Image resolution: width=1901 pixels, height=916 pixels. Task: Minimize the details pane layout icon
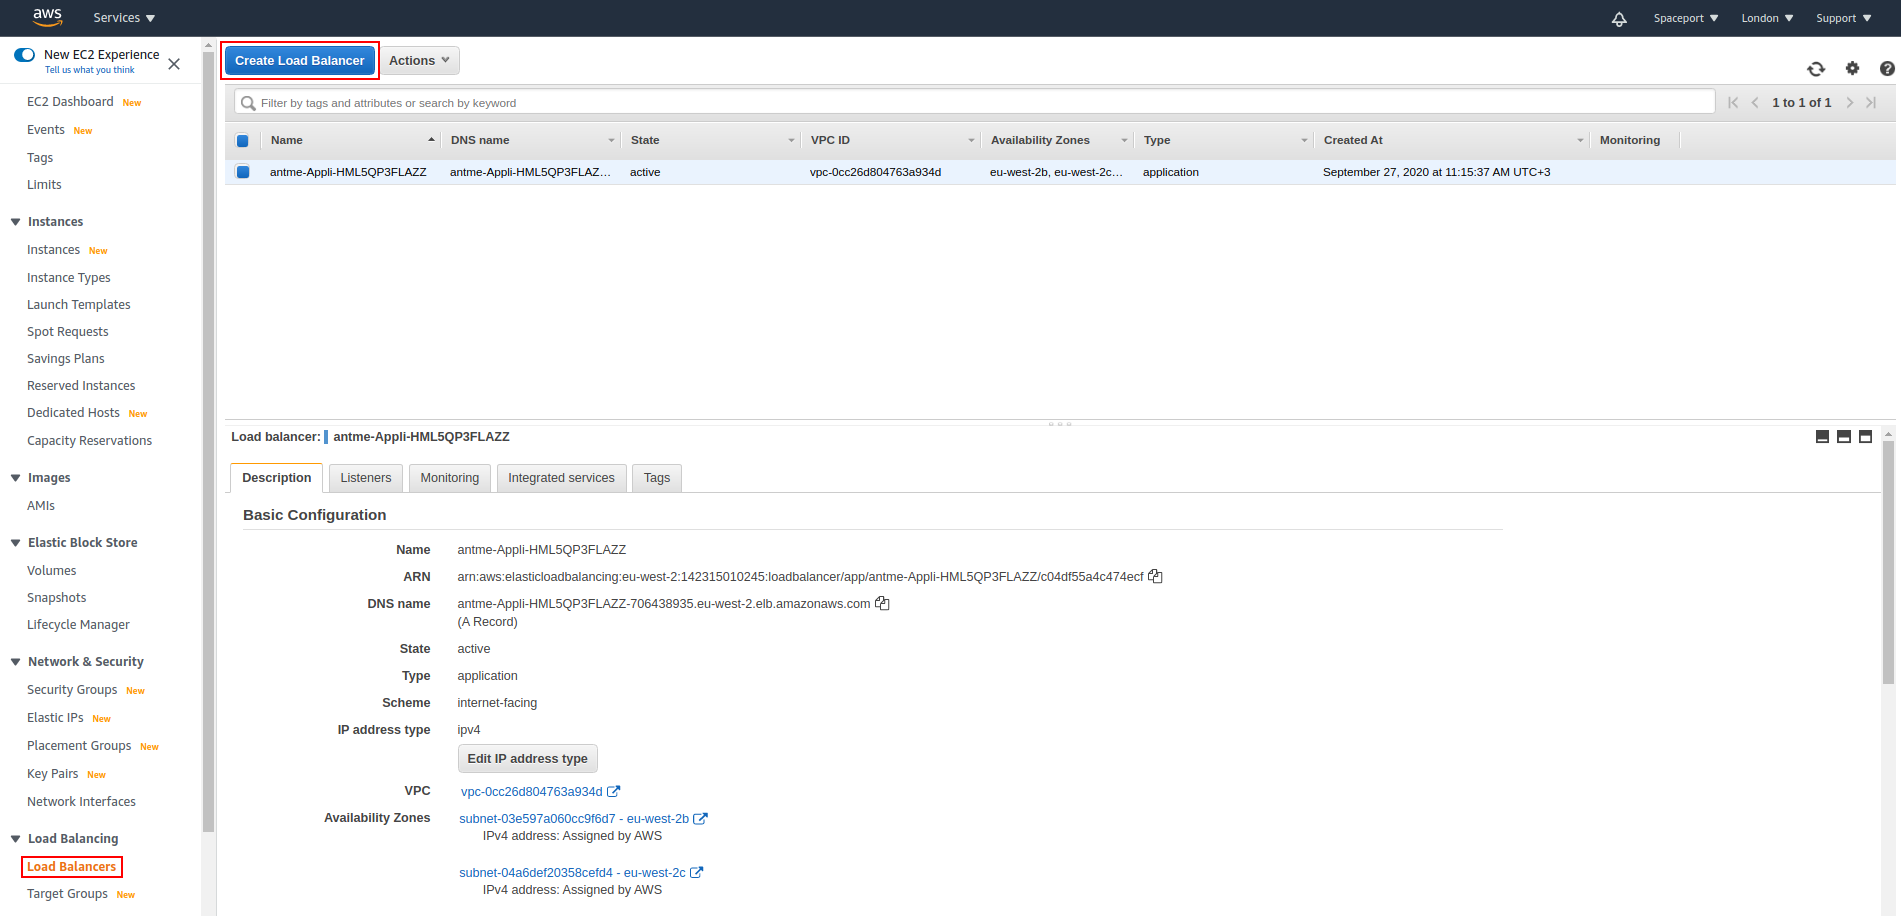point(1822,437)
